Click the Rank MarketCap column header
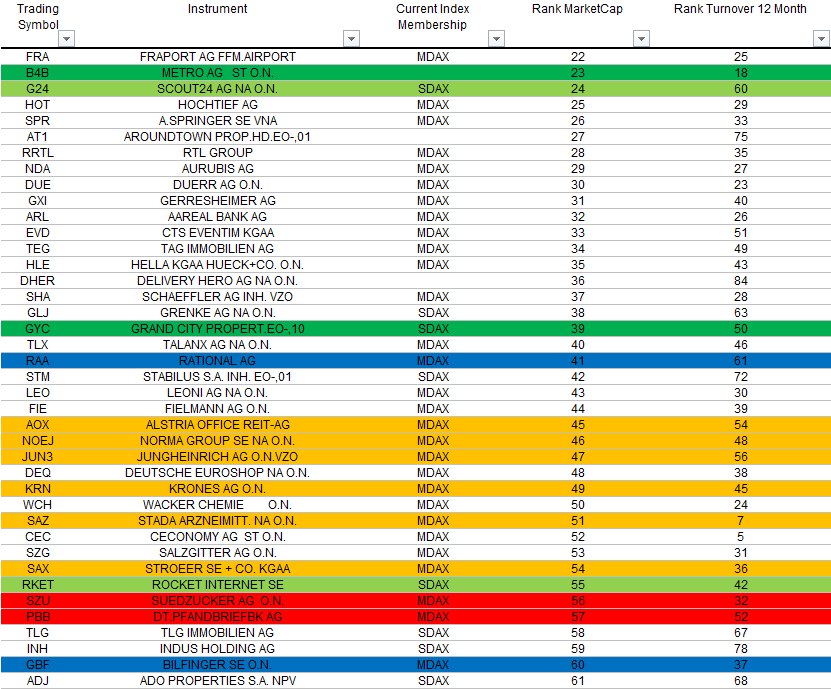Viewport: 831px width, 689px height. (x=577, y=9)
